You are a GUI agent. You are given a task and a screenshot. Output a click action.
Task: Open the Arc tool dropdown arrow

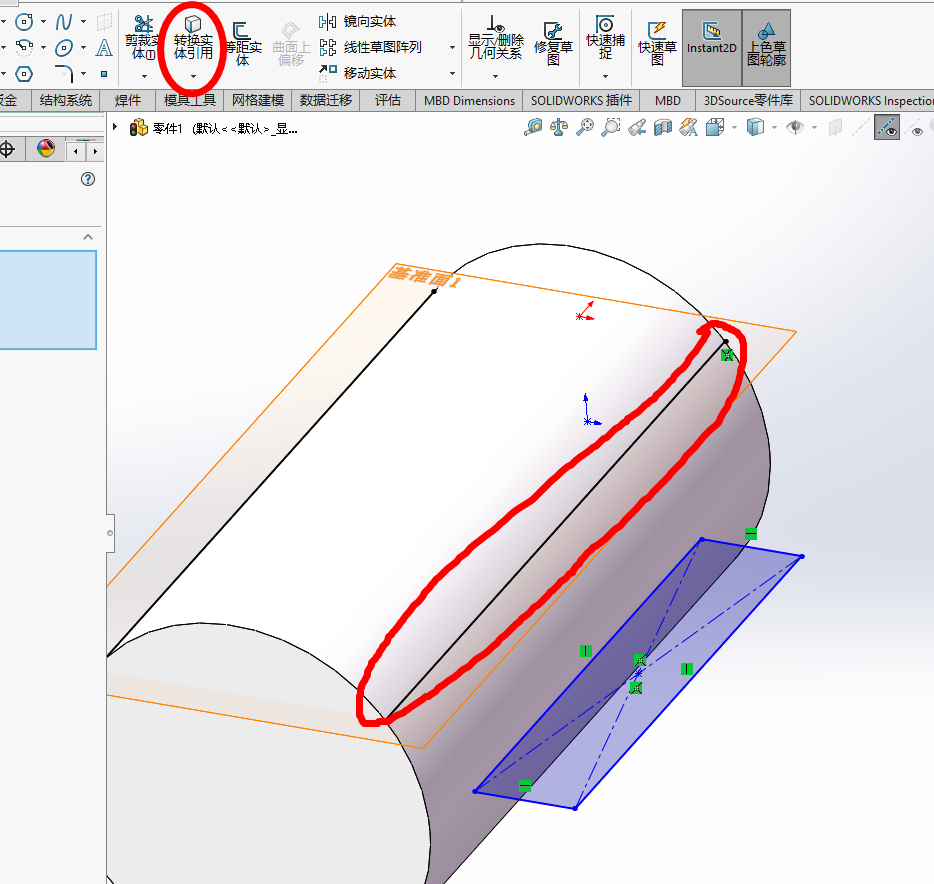pos(43,47)
